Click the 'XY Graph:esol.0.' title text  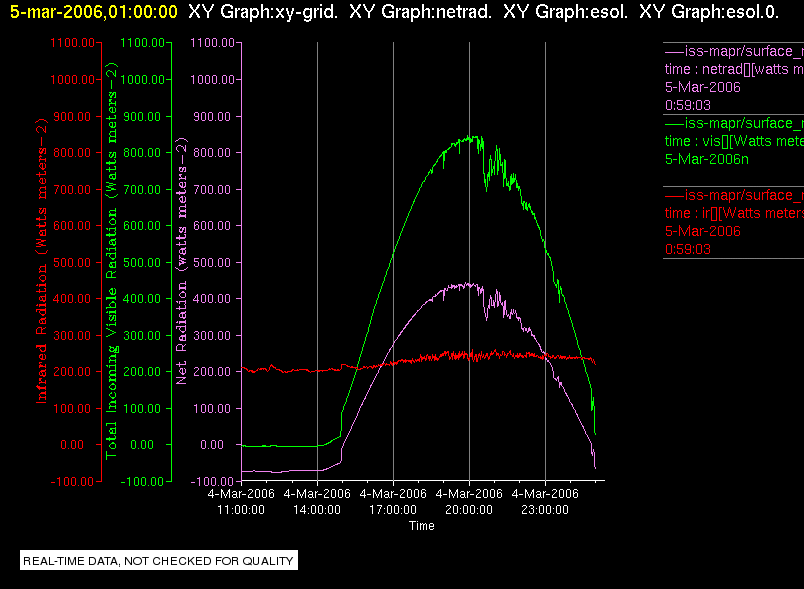coord(709,11)
